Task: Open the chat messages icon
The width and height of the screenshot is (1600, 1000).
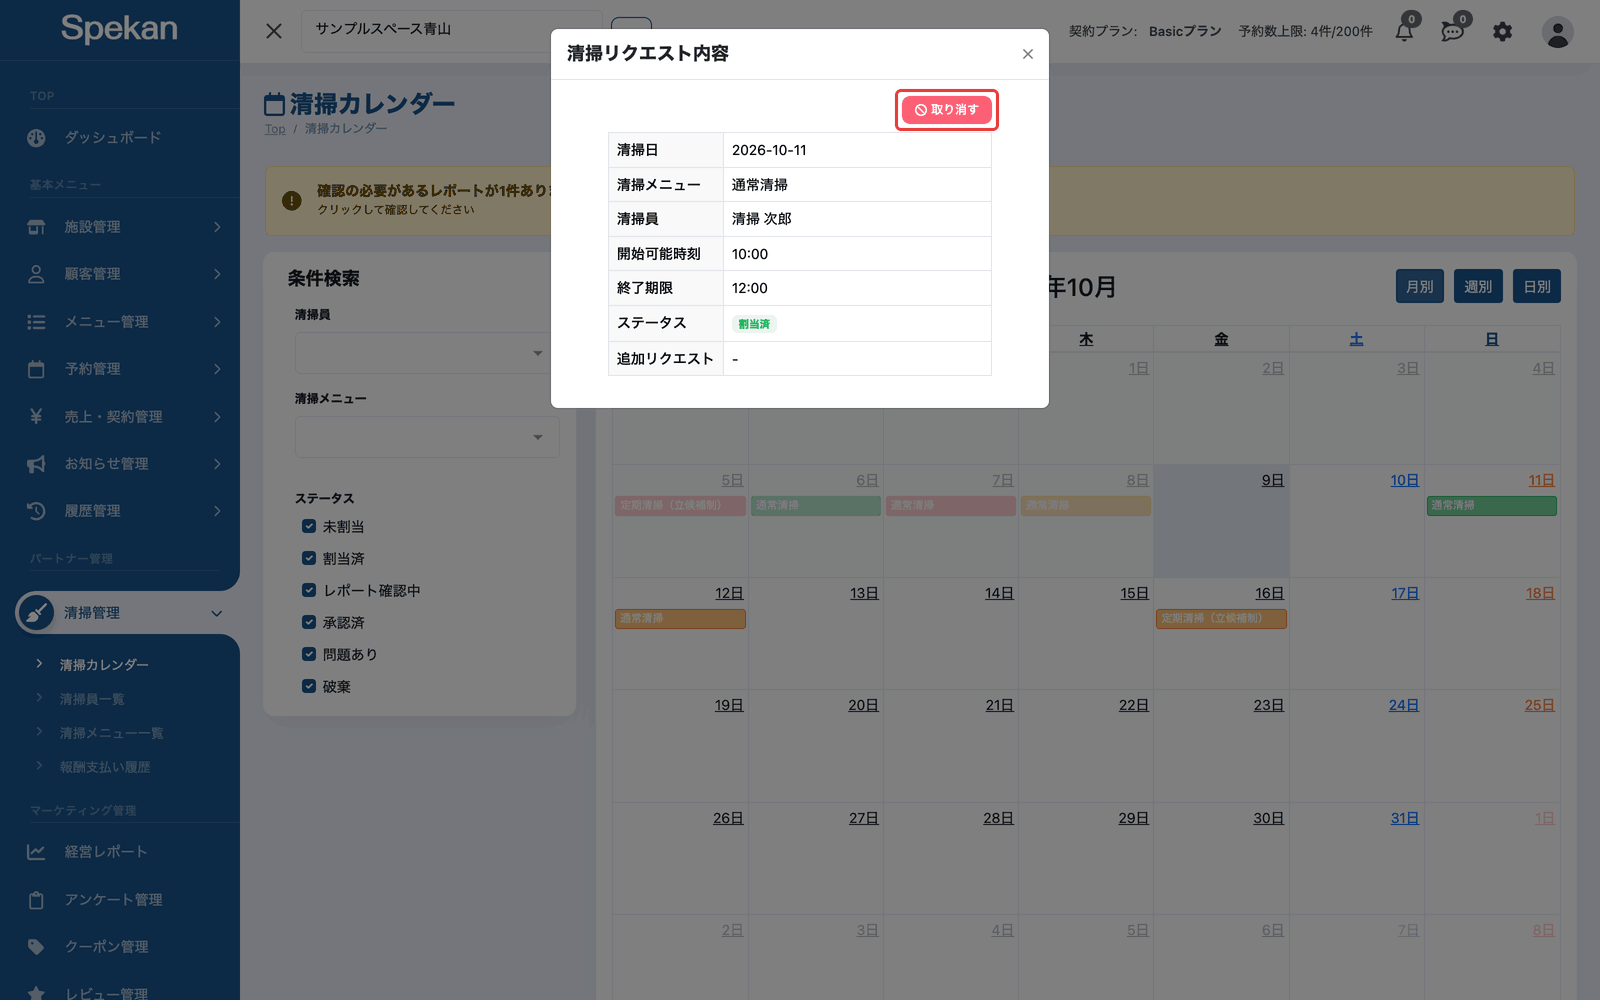Action: pos(1452,31)
